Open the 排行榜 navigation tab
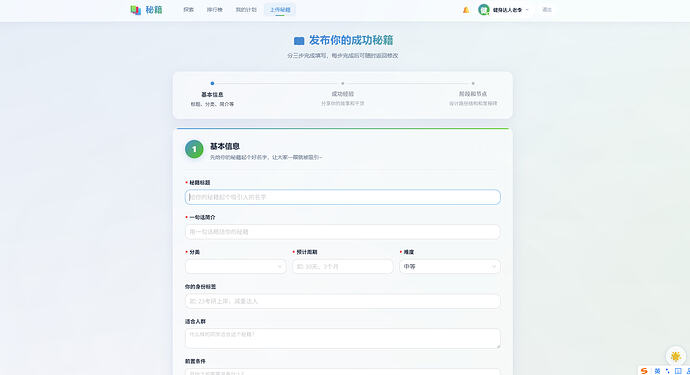The height and width of the screenshot is (375, 690). (x=215, y=10)
